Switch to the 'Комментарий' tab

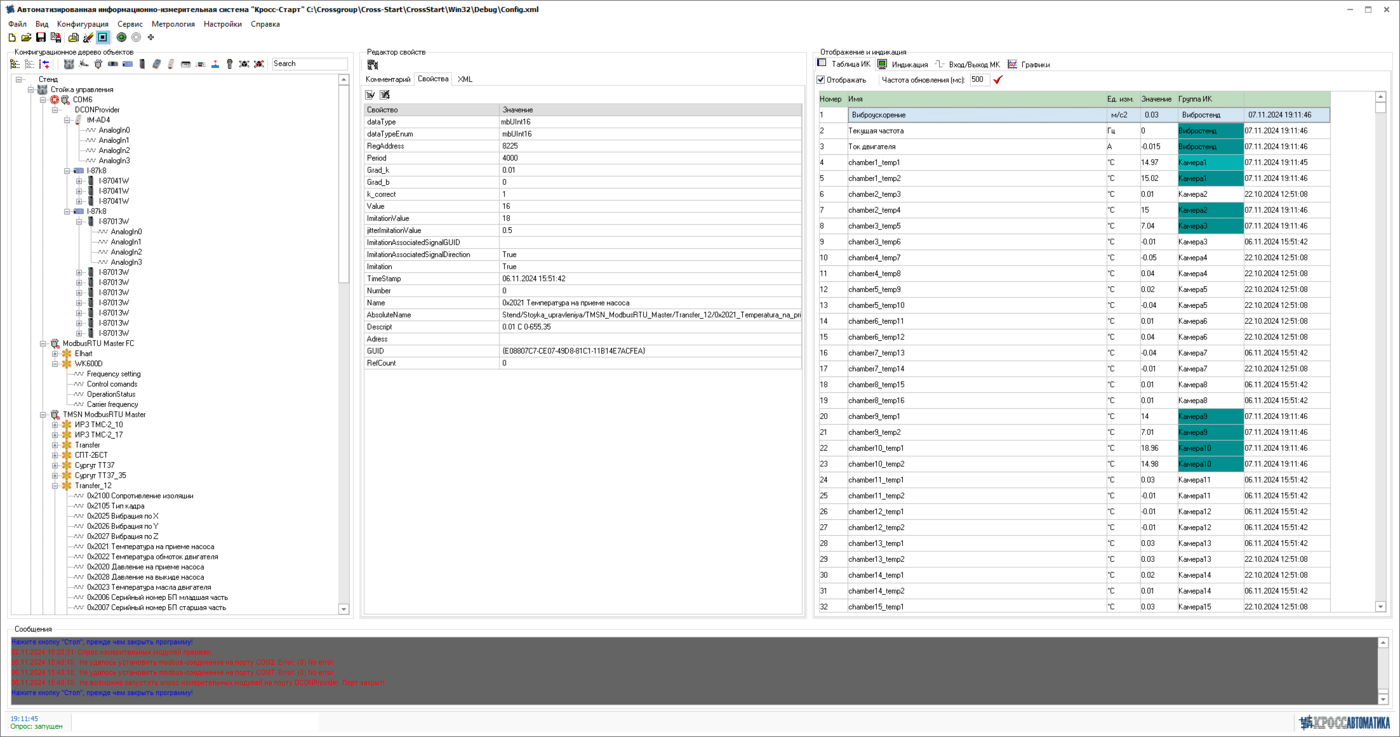tap(388, 79)
